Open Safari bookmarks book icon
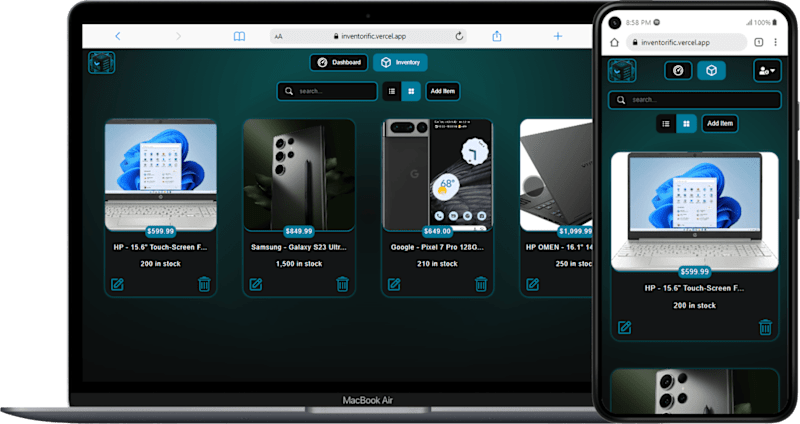 [x=239, y=36]
